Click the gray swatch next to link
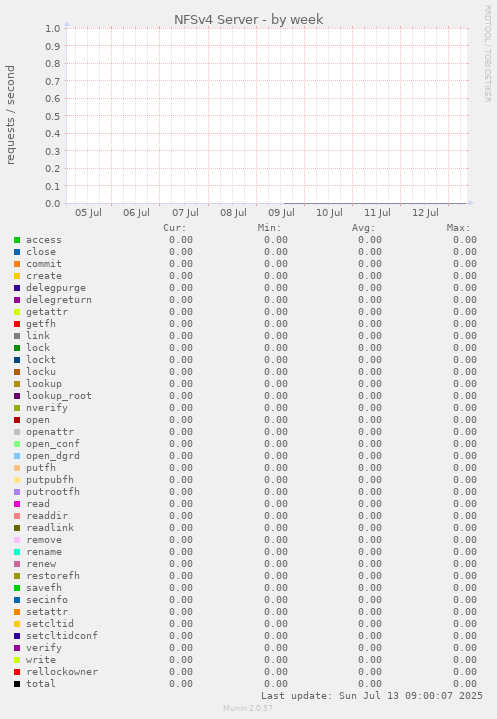Viewport: 497px width, 719px height. click(17, 336)
